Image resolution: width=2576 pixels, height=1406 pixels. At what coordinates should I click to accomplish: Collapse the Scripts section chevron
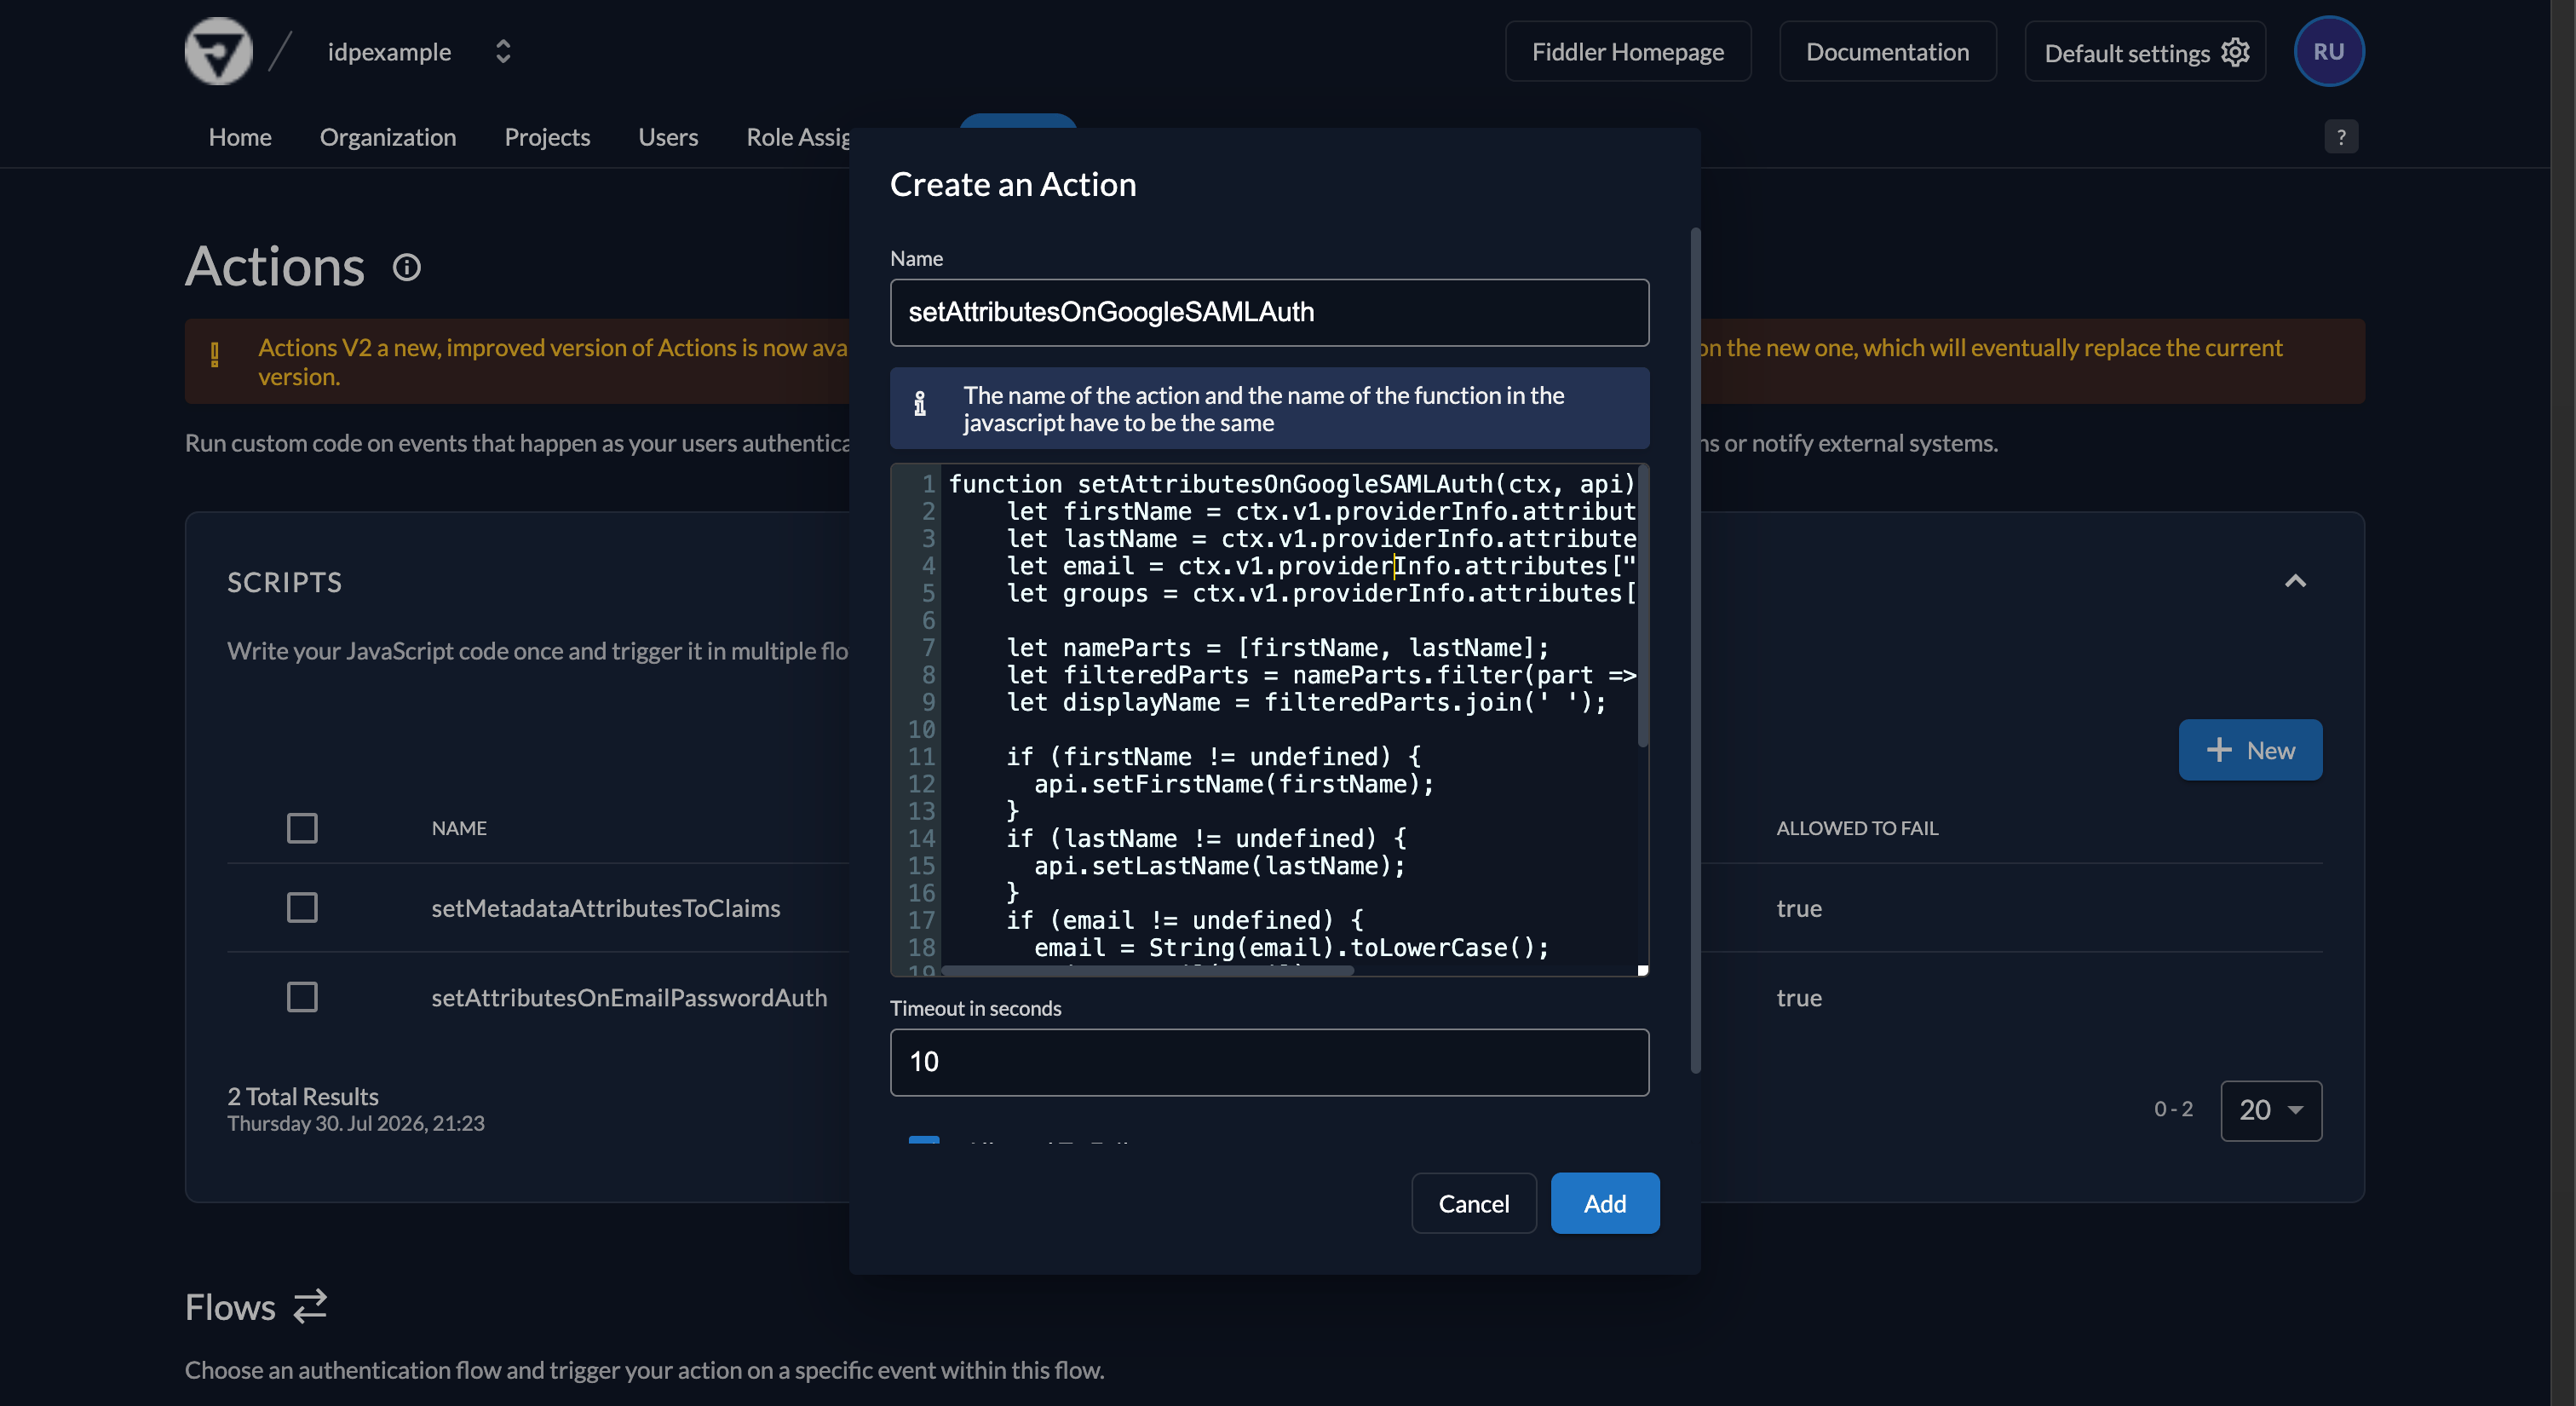click(2295, 581)
